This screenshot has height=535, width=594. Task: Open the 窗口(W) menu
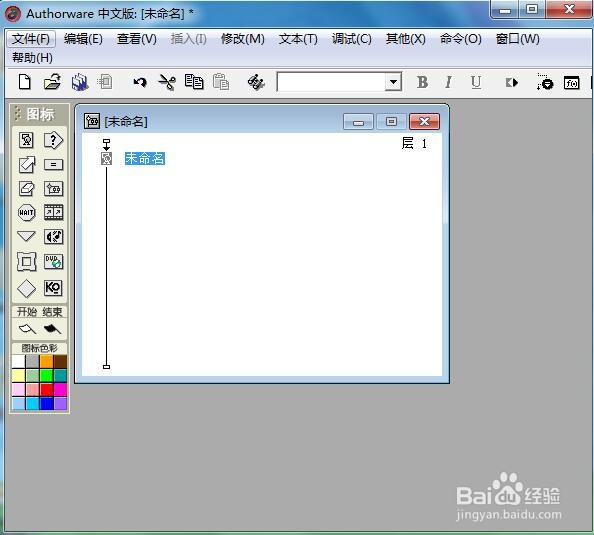tap(517, 39)
